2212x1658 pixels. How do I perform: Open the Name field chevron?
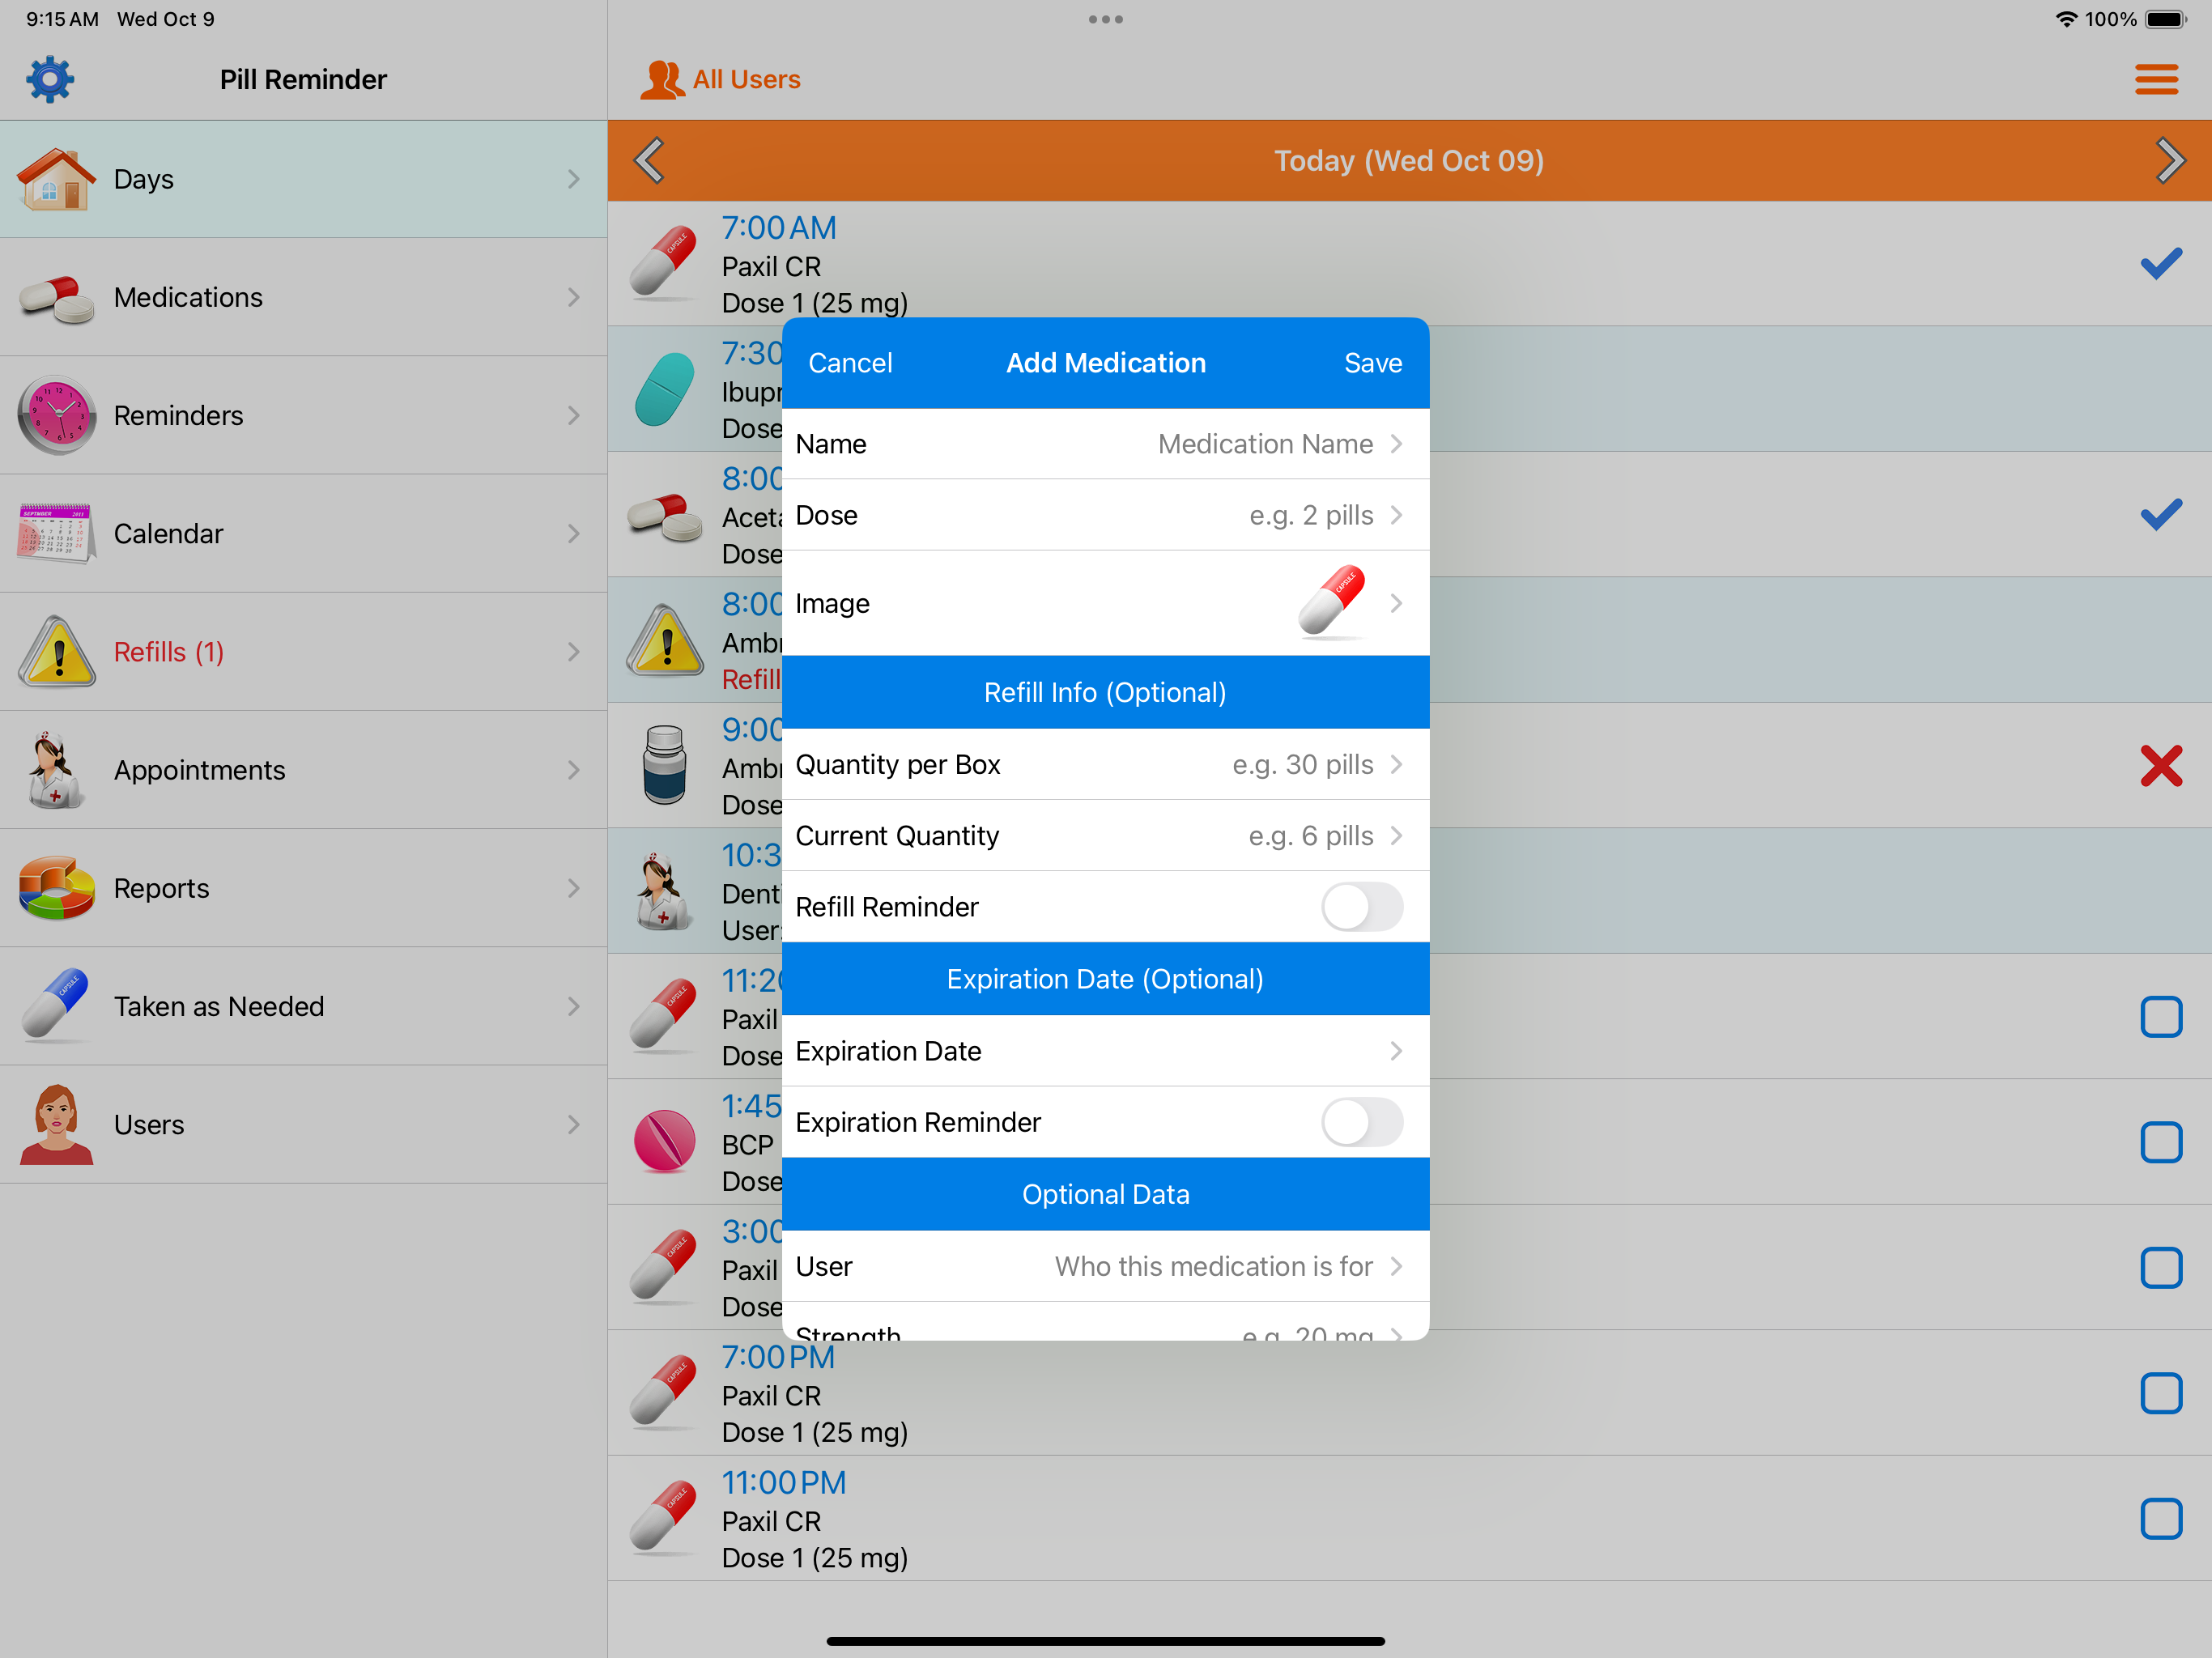coord(1396,443)
